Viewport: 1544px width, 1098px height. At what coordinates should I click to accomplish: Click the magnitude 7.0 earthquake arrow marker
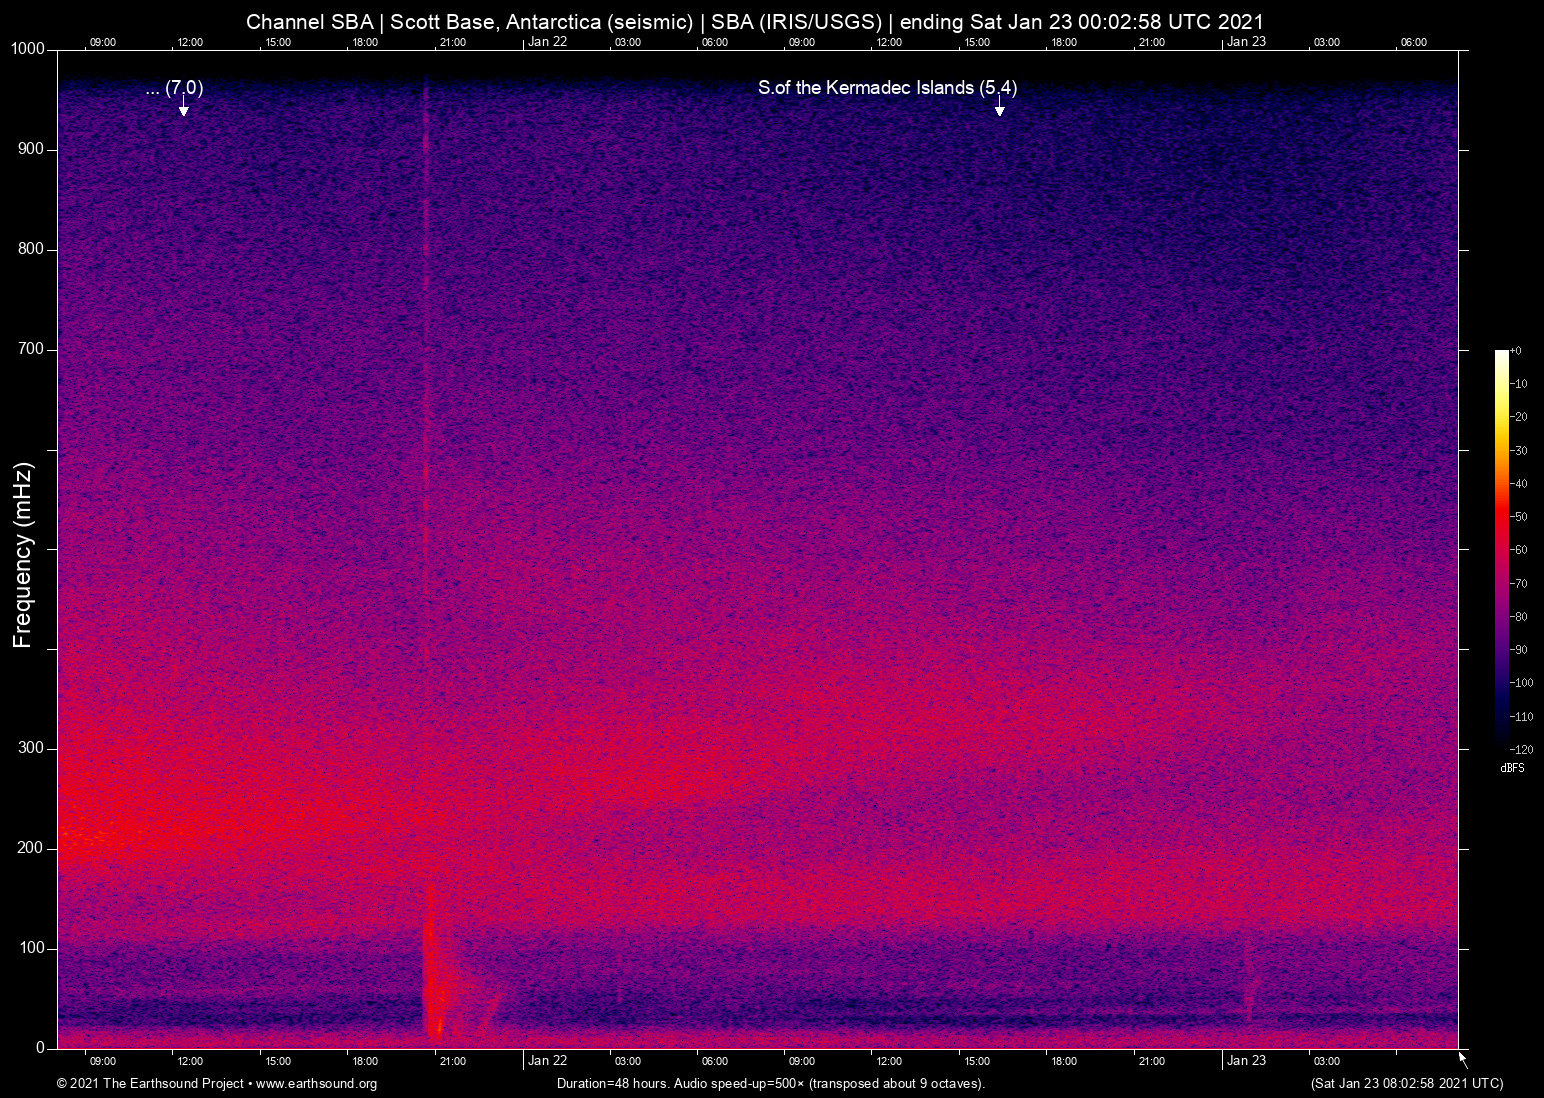[183, 106]
